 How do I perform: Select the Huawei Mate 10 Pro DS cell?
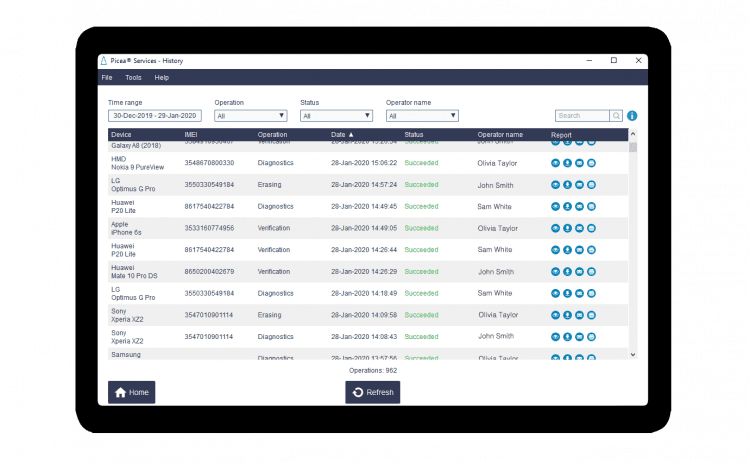tap(134, 272)
